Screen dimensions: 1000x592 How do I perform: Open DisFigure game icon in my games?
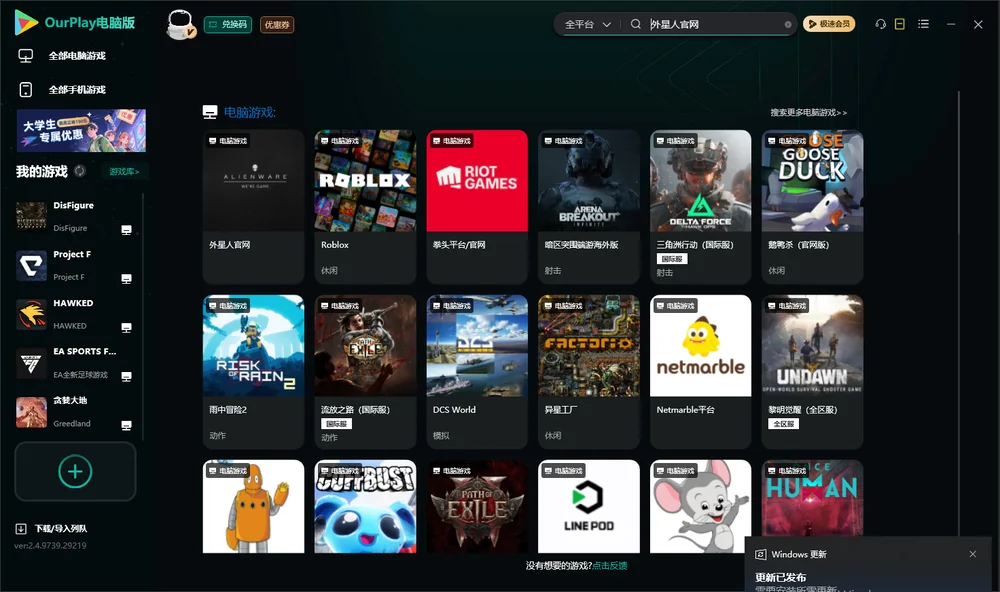pos(31,216)
